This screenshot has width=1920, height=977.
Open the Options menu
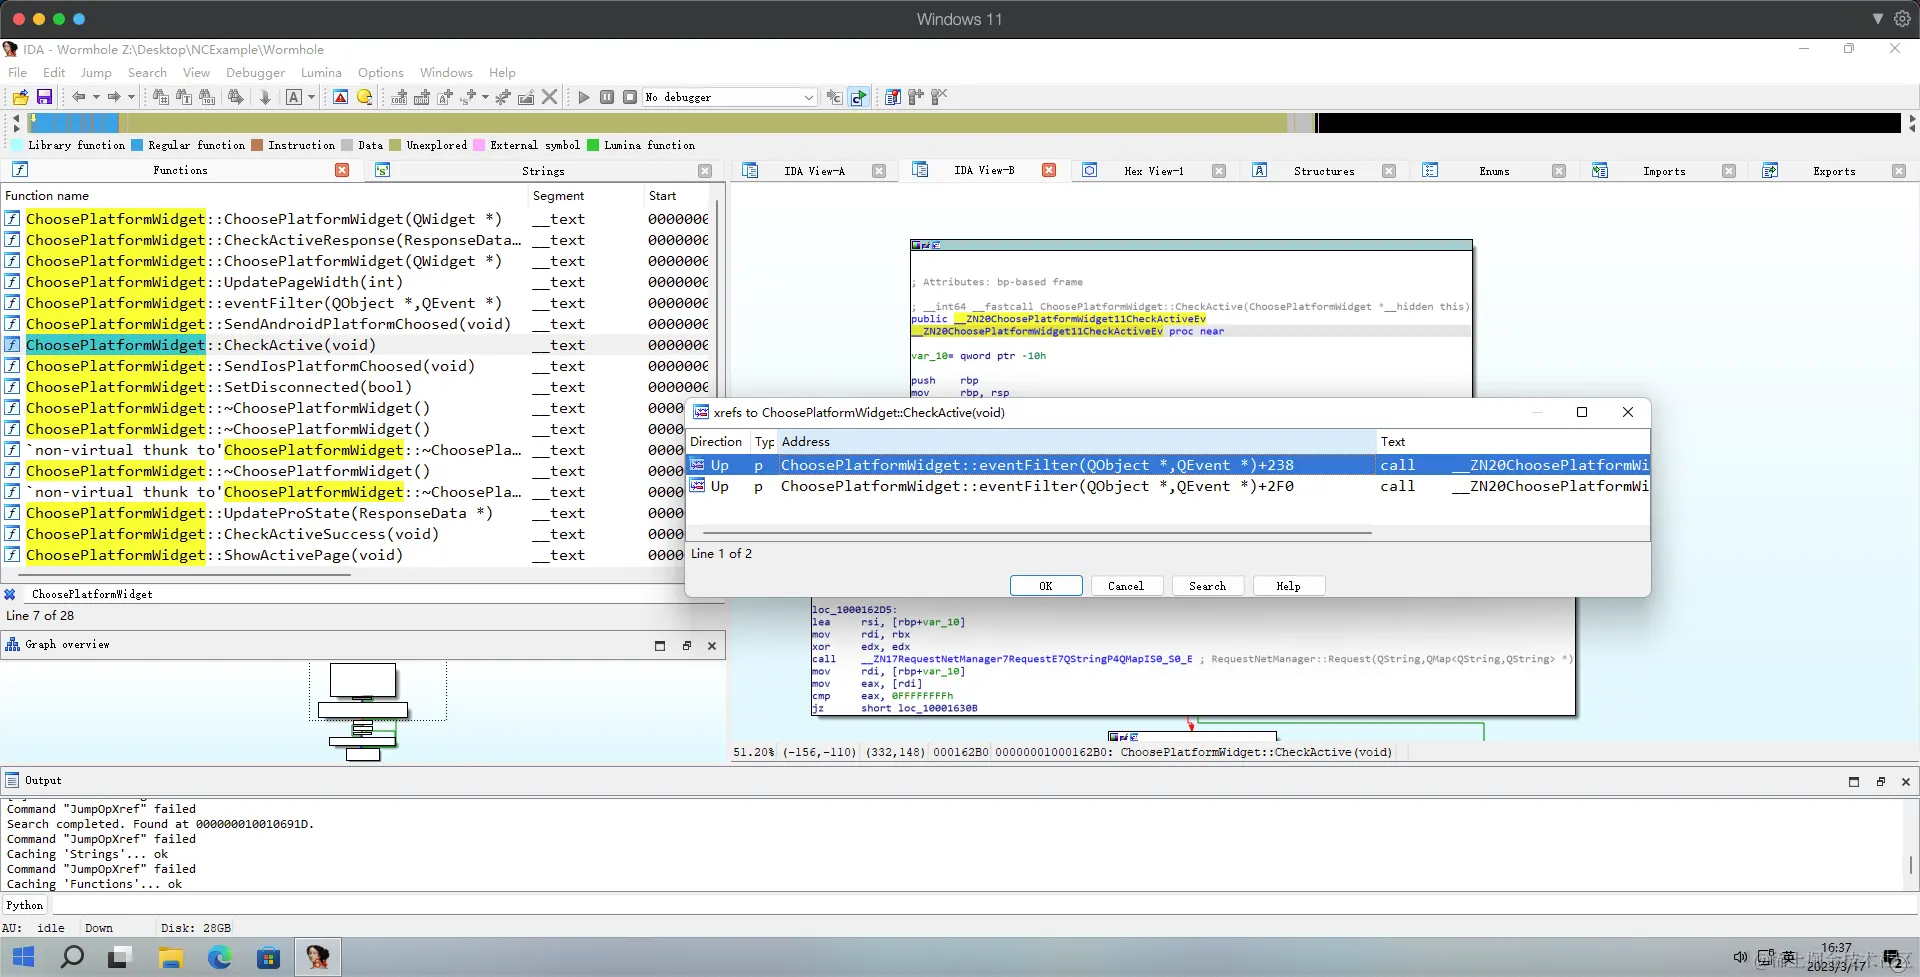(381, 73)
